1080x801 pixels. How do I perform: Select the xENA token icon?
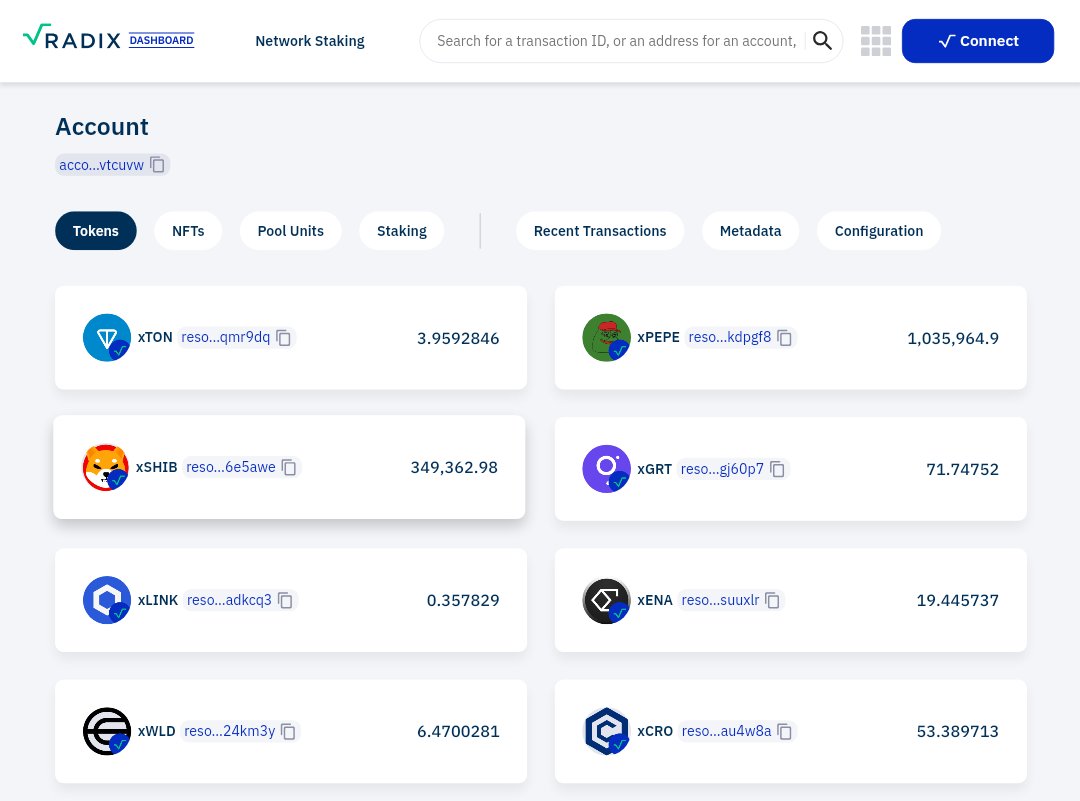pyautogui.click(x=606, y=600)
